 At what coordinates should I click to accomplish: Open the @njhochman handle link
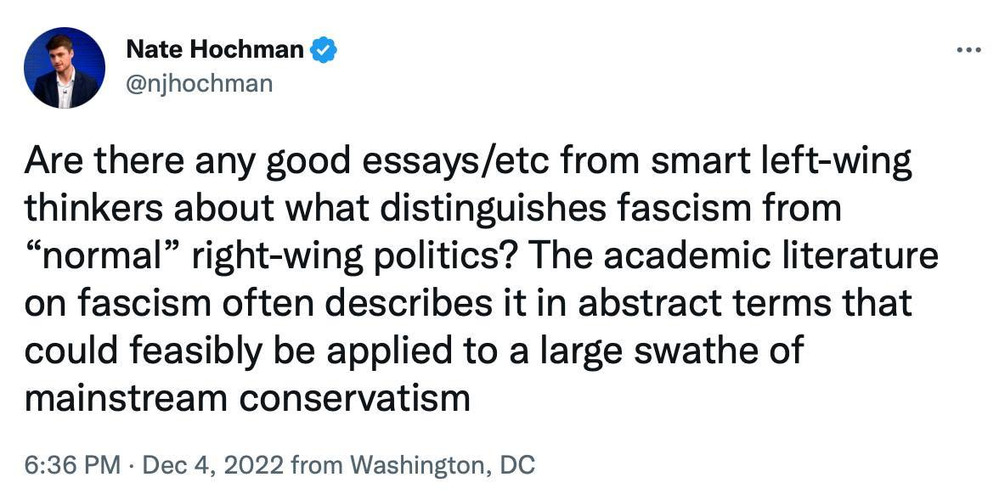point(199,82)
